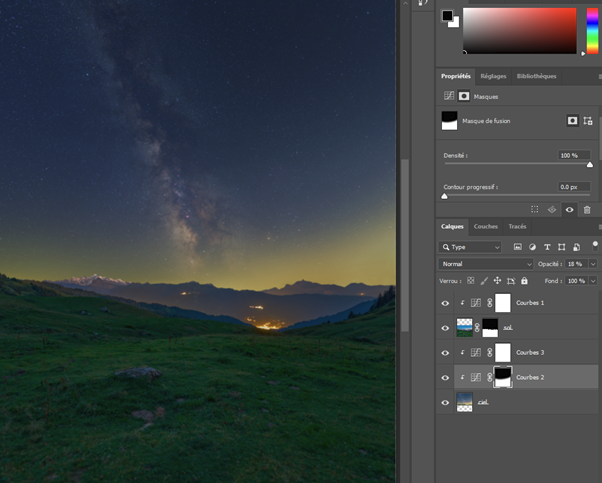Open the Tracés tab
The image size is (602, 483).
517,227
